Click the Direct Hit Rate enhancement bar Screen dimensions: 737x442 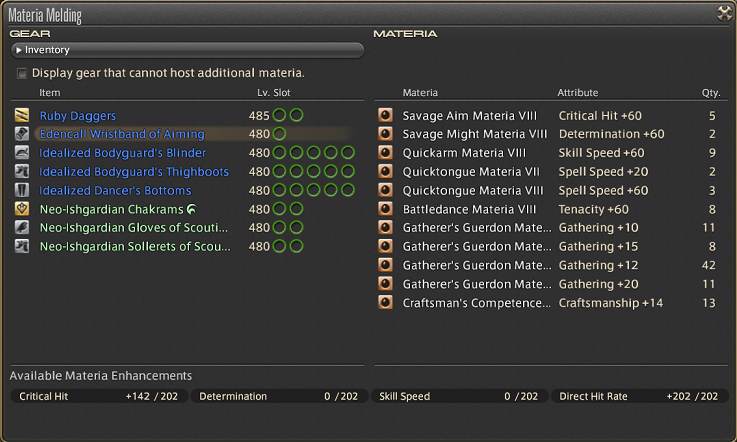(640, 396)
